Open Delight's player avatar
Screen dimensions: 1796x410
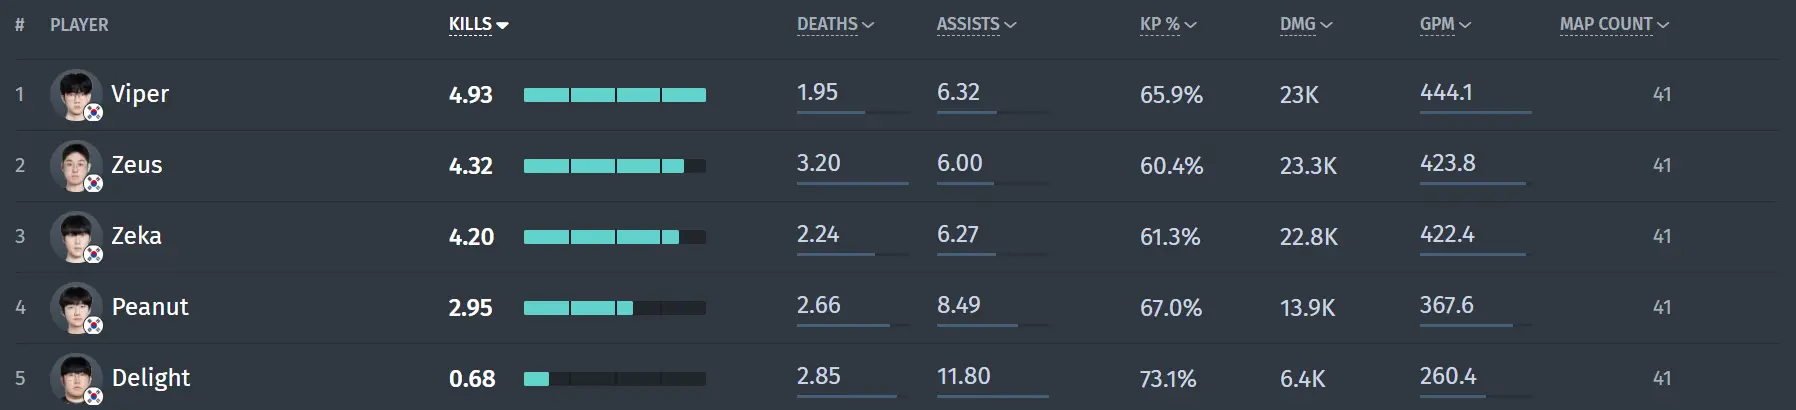[x=76, y=379]
